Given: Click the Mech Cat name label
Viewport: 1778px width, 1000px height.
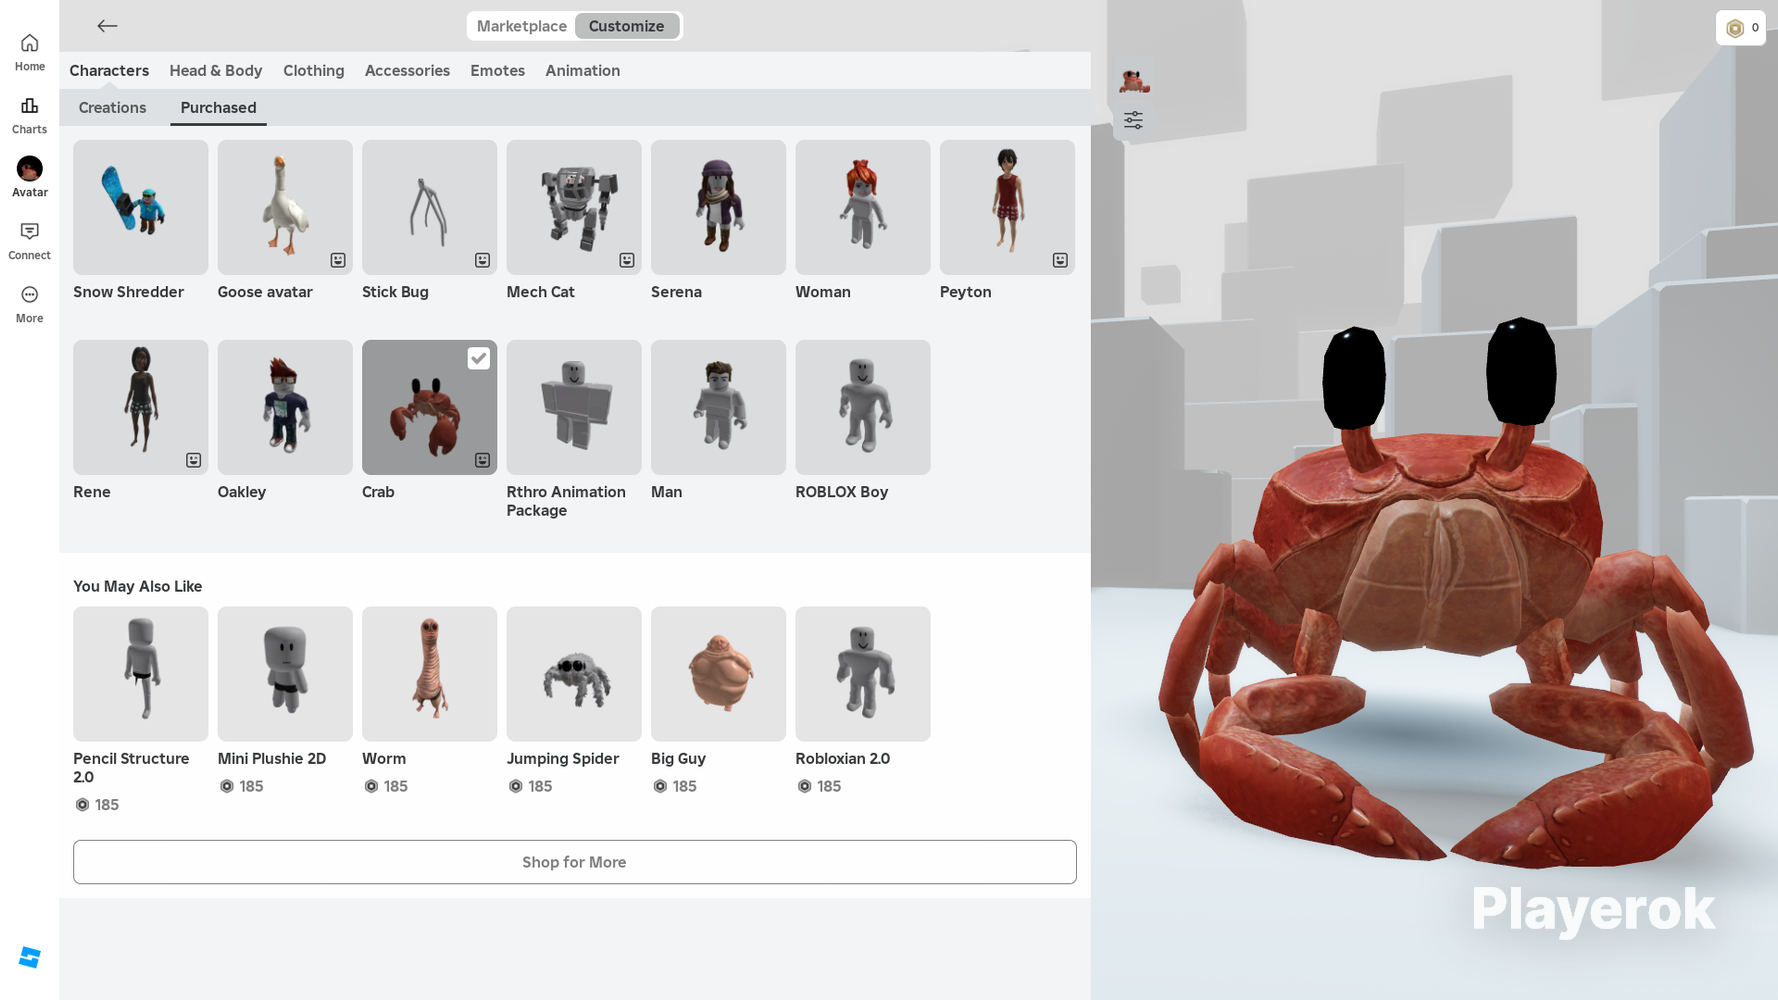Looking at the screenshot, I should coord(540,292).
